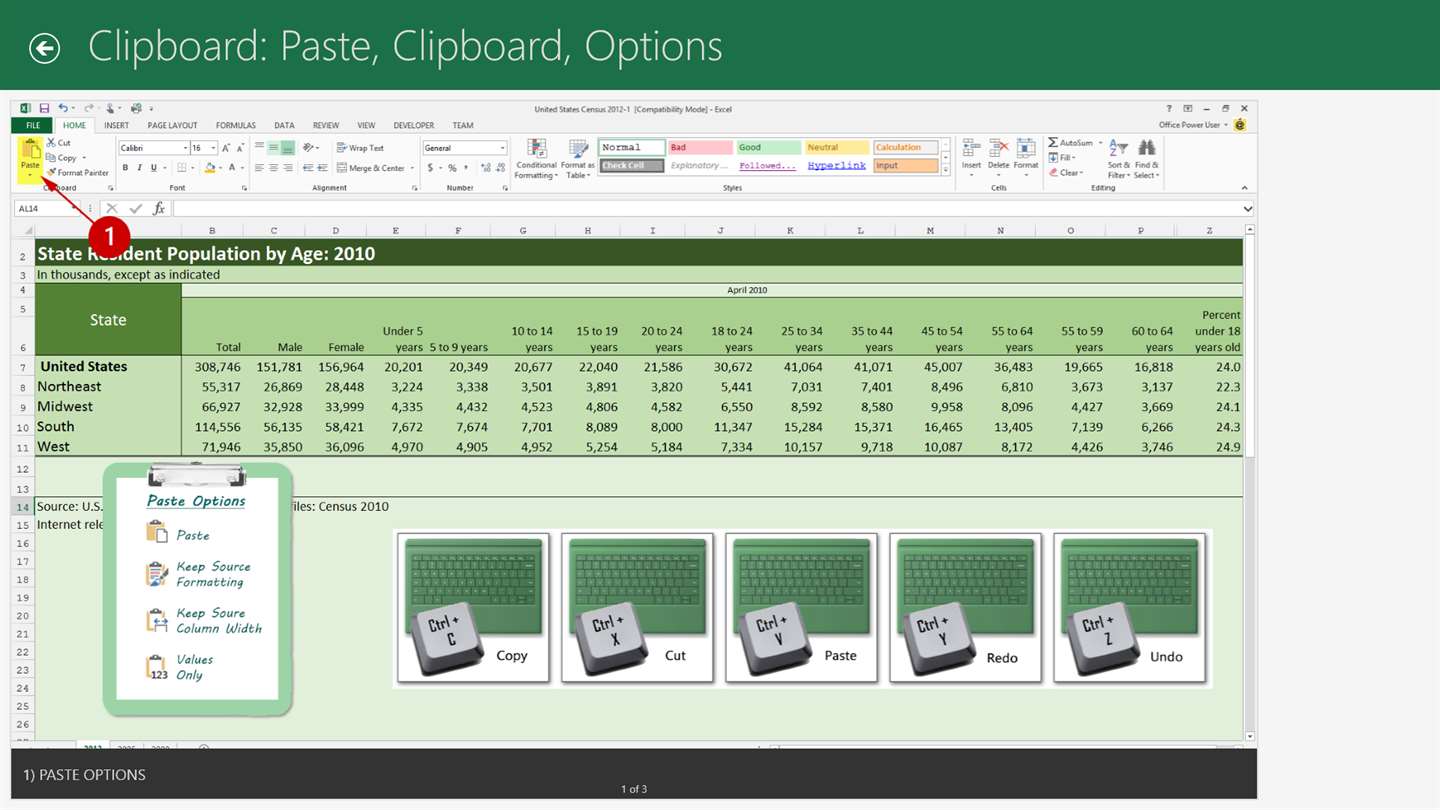
Task: Open Format as Table gallery
Action: click(577, 160)
